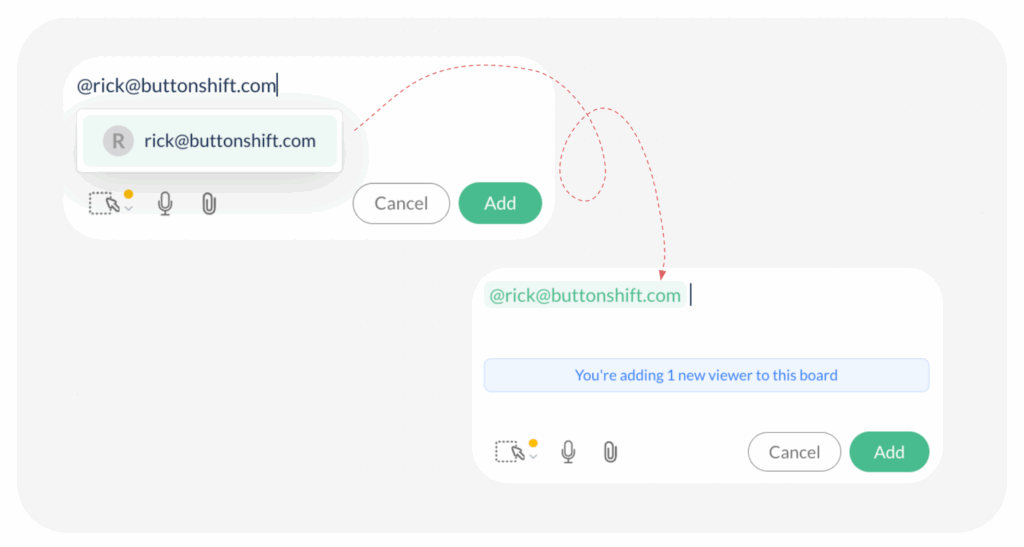The image size is (1024, 547).
Task: Click the paperclip attachment icon in the upper comment box
Action: tap(209, 204)
